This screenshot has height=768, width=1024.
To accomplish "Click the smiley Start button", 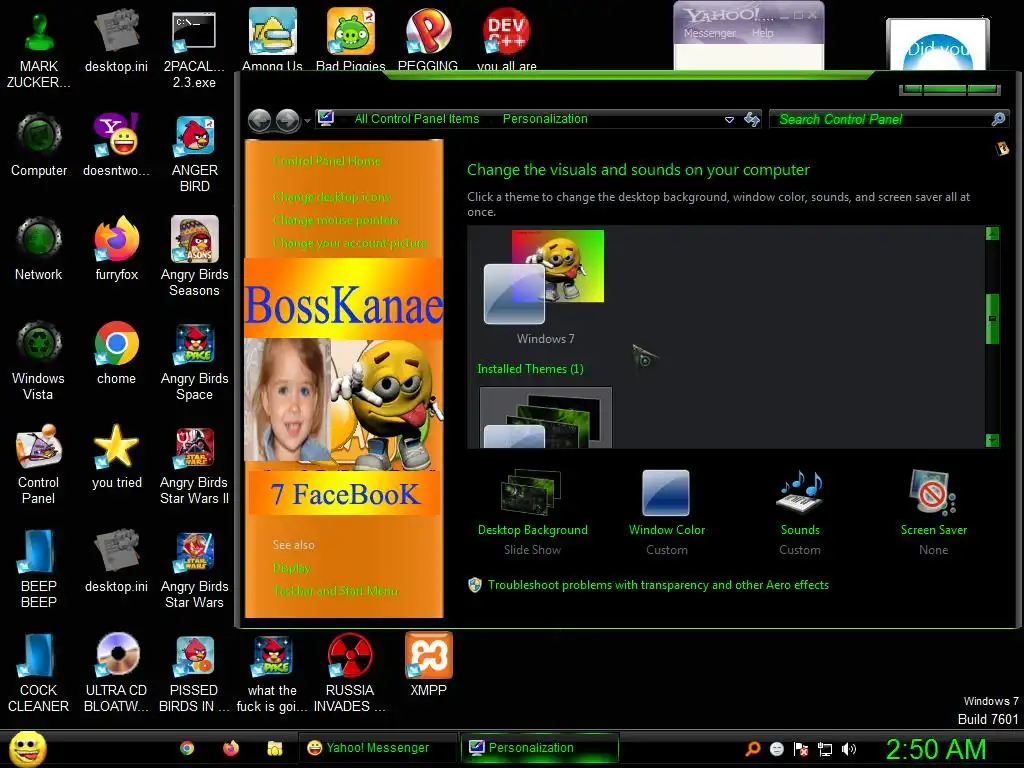I will [27, 748].
